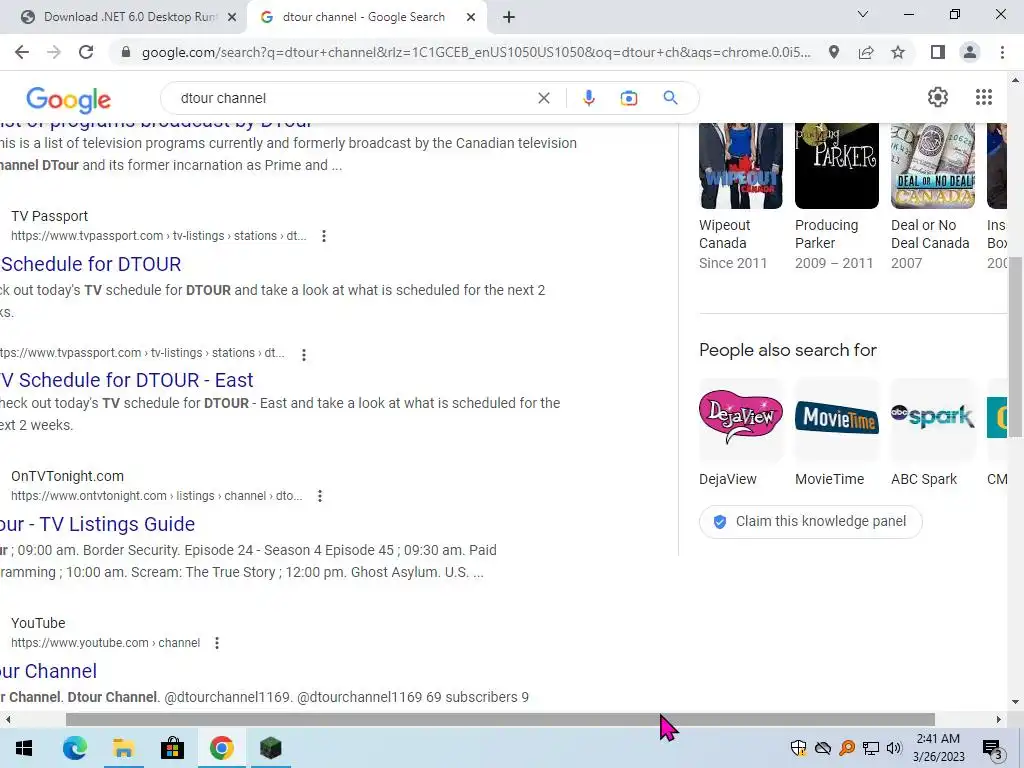
Task: Search by image with camera icon
Action: 628,98
